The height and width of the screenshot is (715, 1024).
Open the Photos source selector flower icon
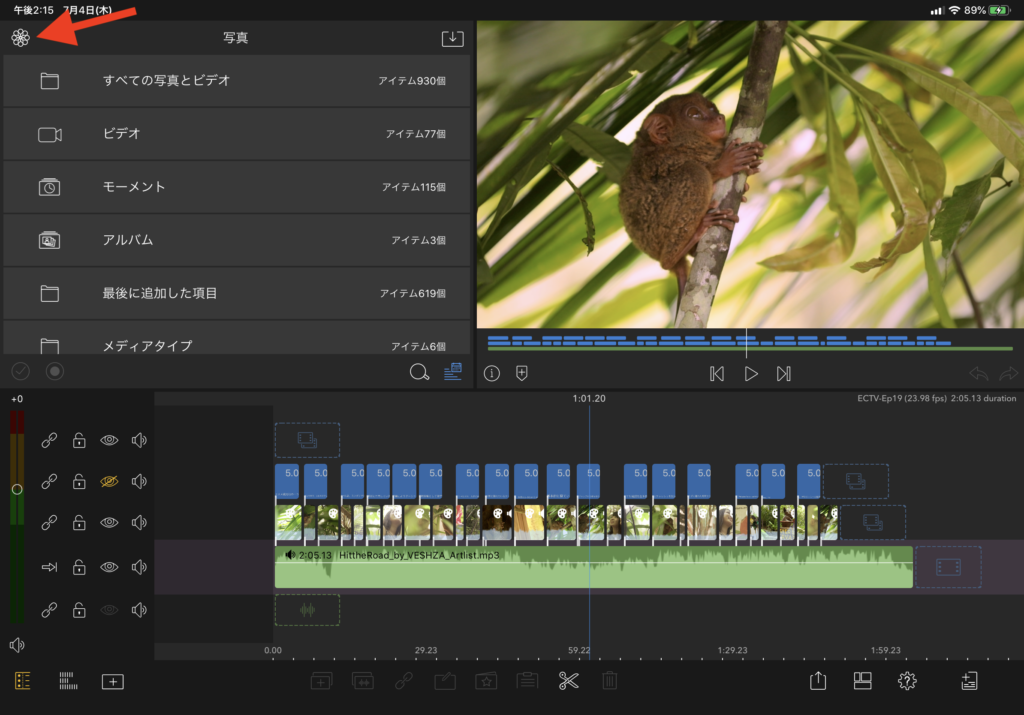(x=20, y=38)
